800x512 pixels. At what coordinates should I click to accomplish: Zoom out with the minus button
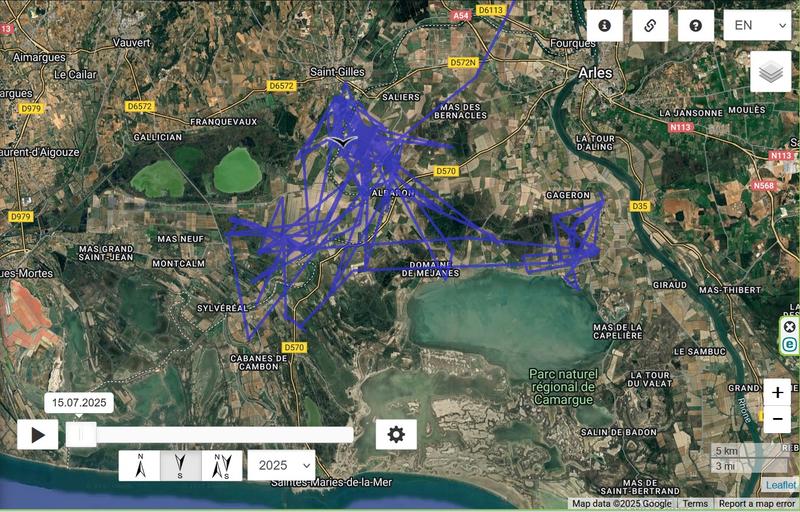[x=777, y=419]
